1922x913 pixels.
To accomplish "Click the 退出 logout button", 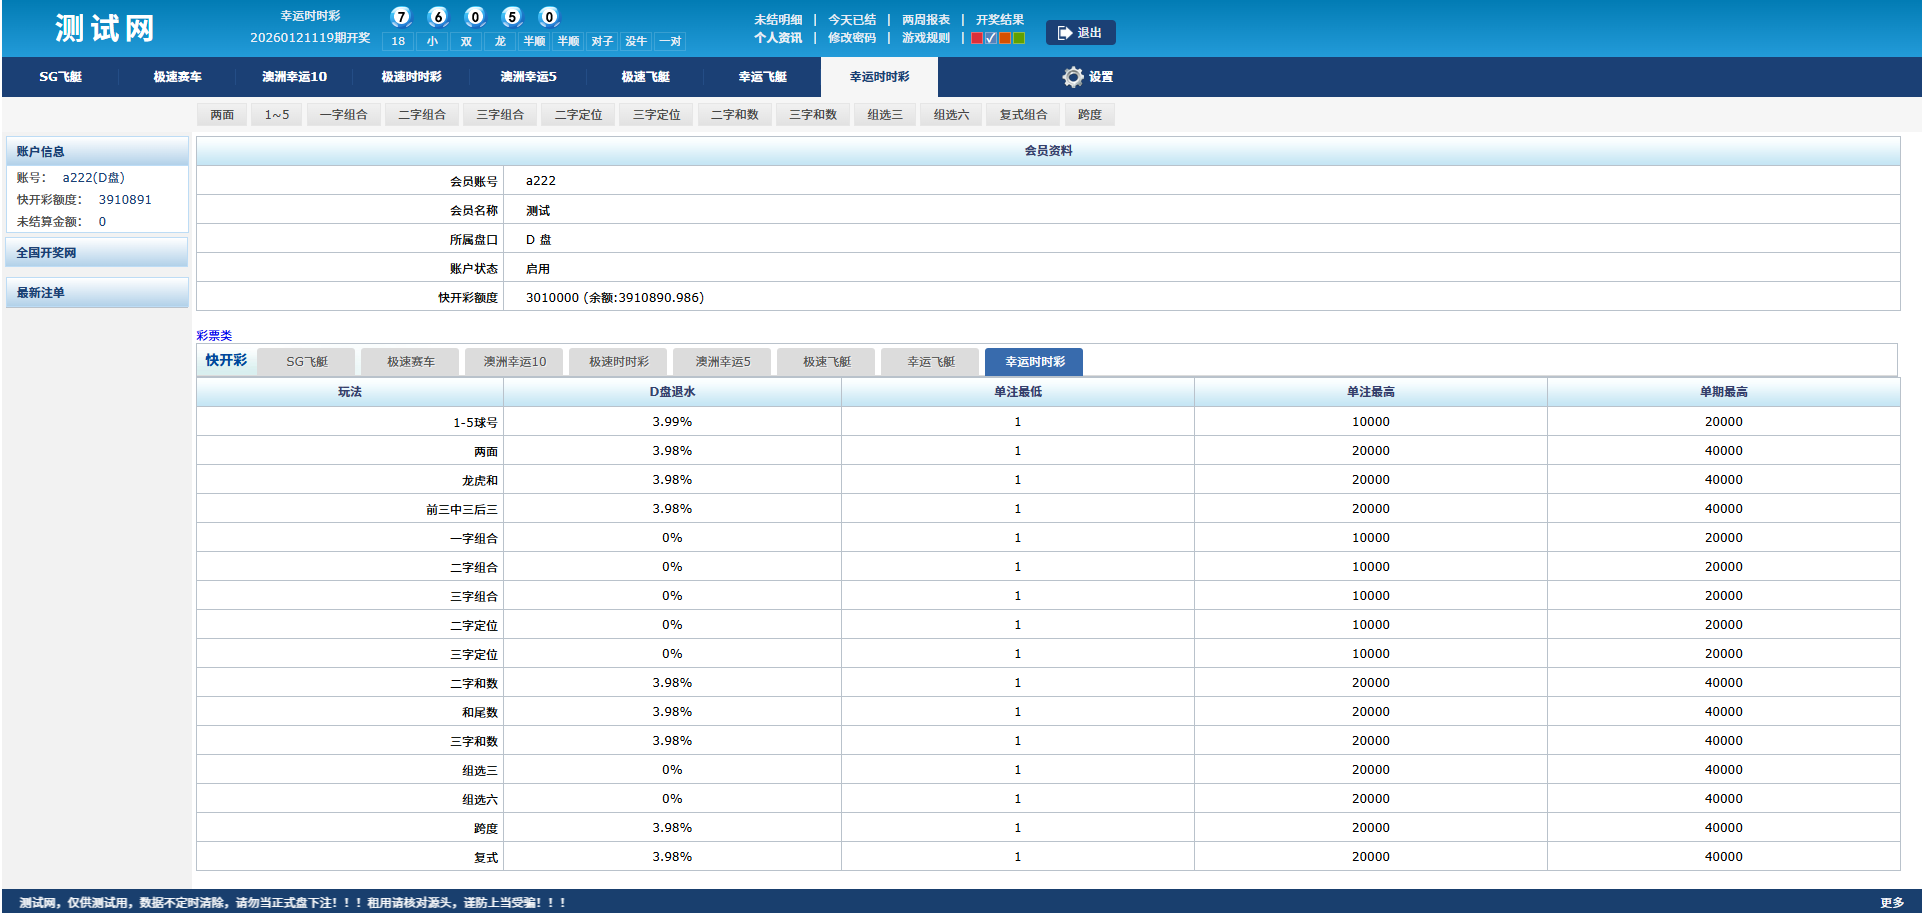I will 1080,33.
